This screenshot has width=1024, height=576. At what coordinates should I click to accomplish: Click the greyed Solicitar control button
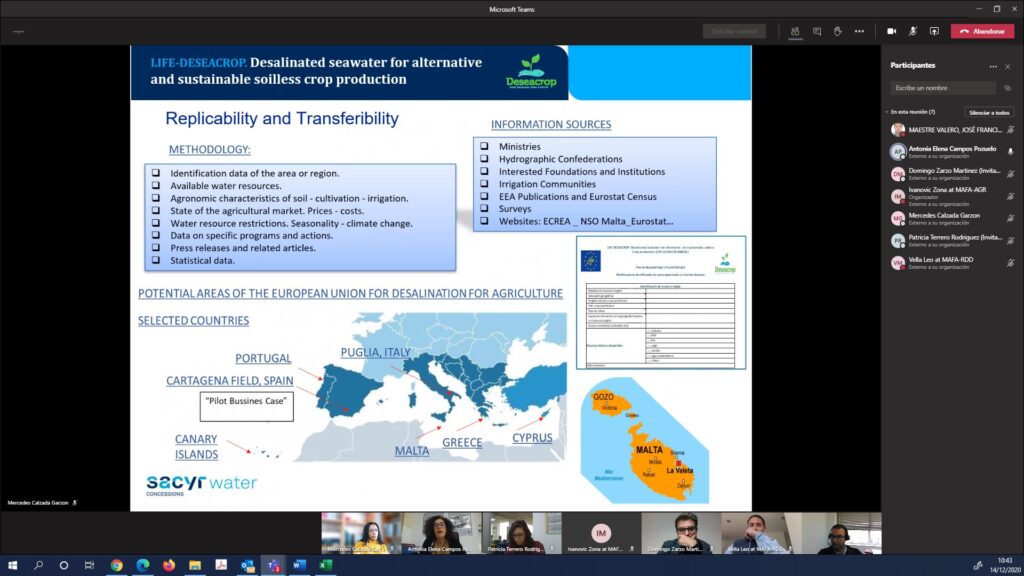click(x=735, y=31)
